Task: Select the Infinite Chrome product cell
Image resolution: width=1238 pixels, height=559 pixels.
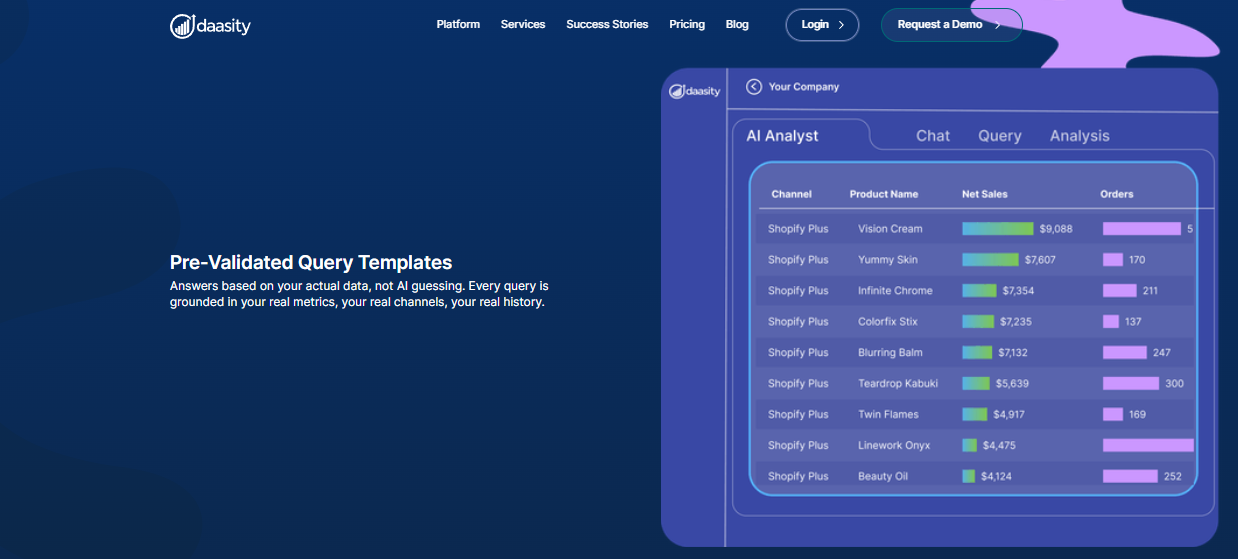Action: [x=895, y=291]
